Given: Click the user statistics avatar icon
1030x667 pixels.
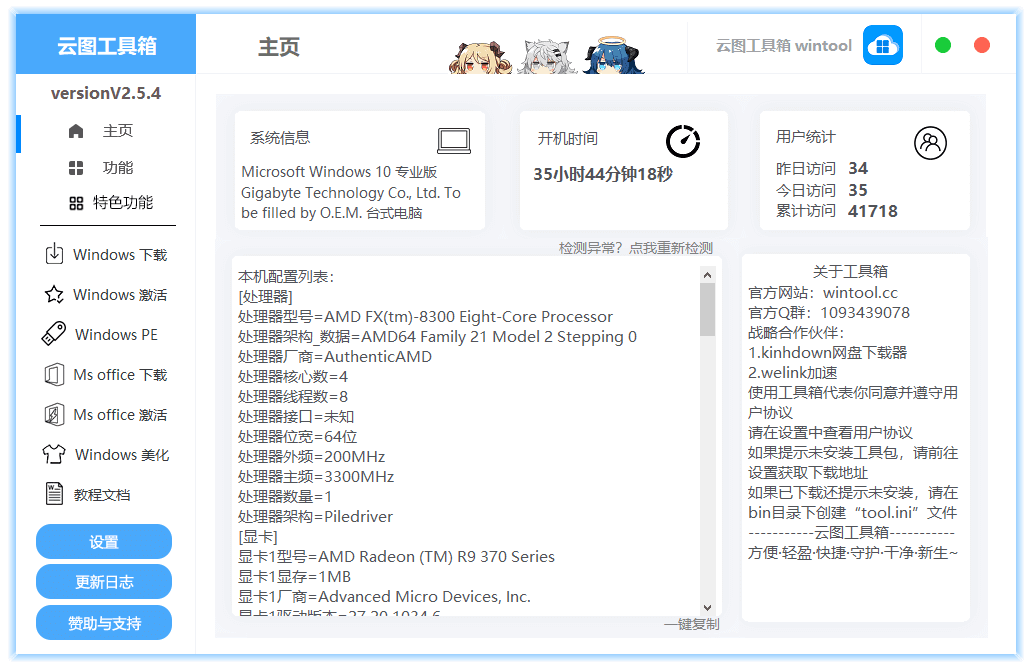Looking at the screenshot, I should [930, 143].
